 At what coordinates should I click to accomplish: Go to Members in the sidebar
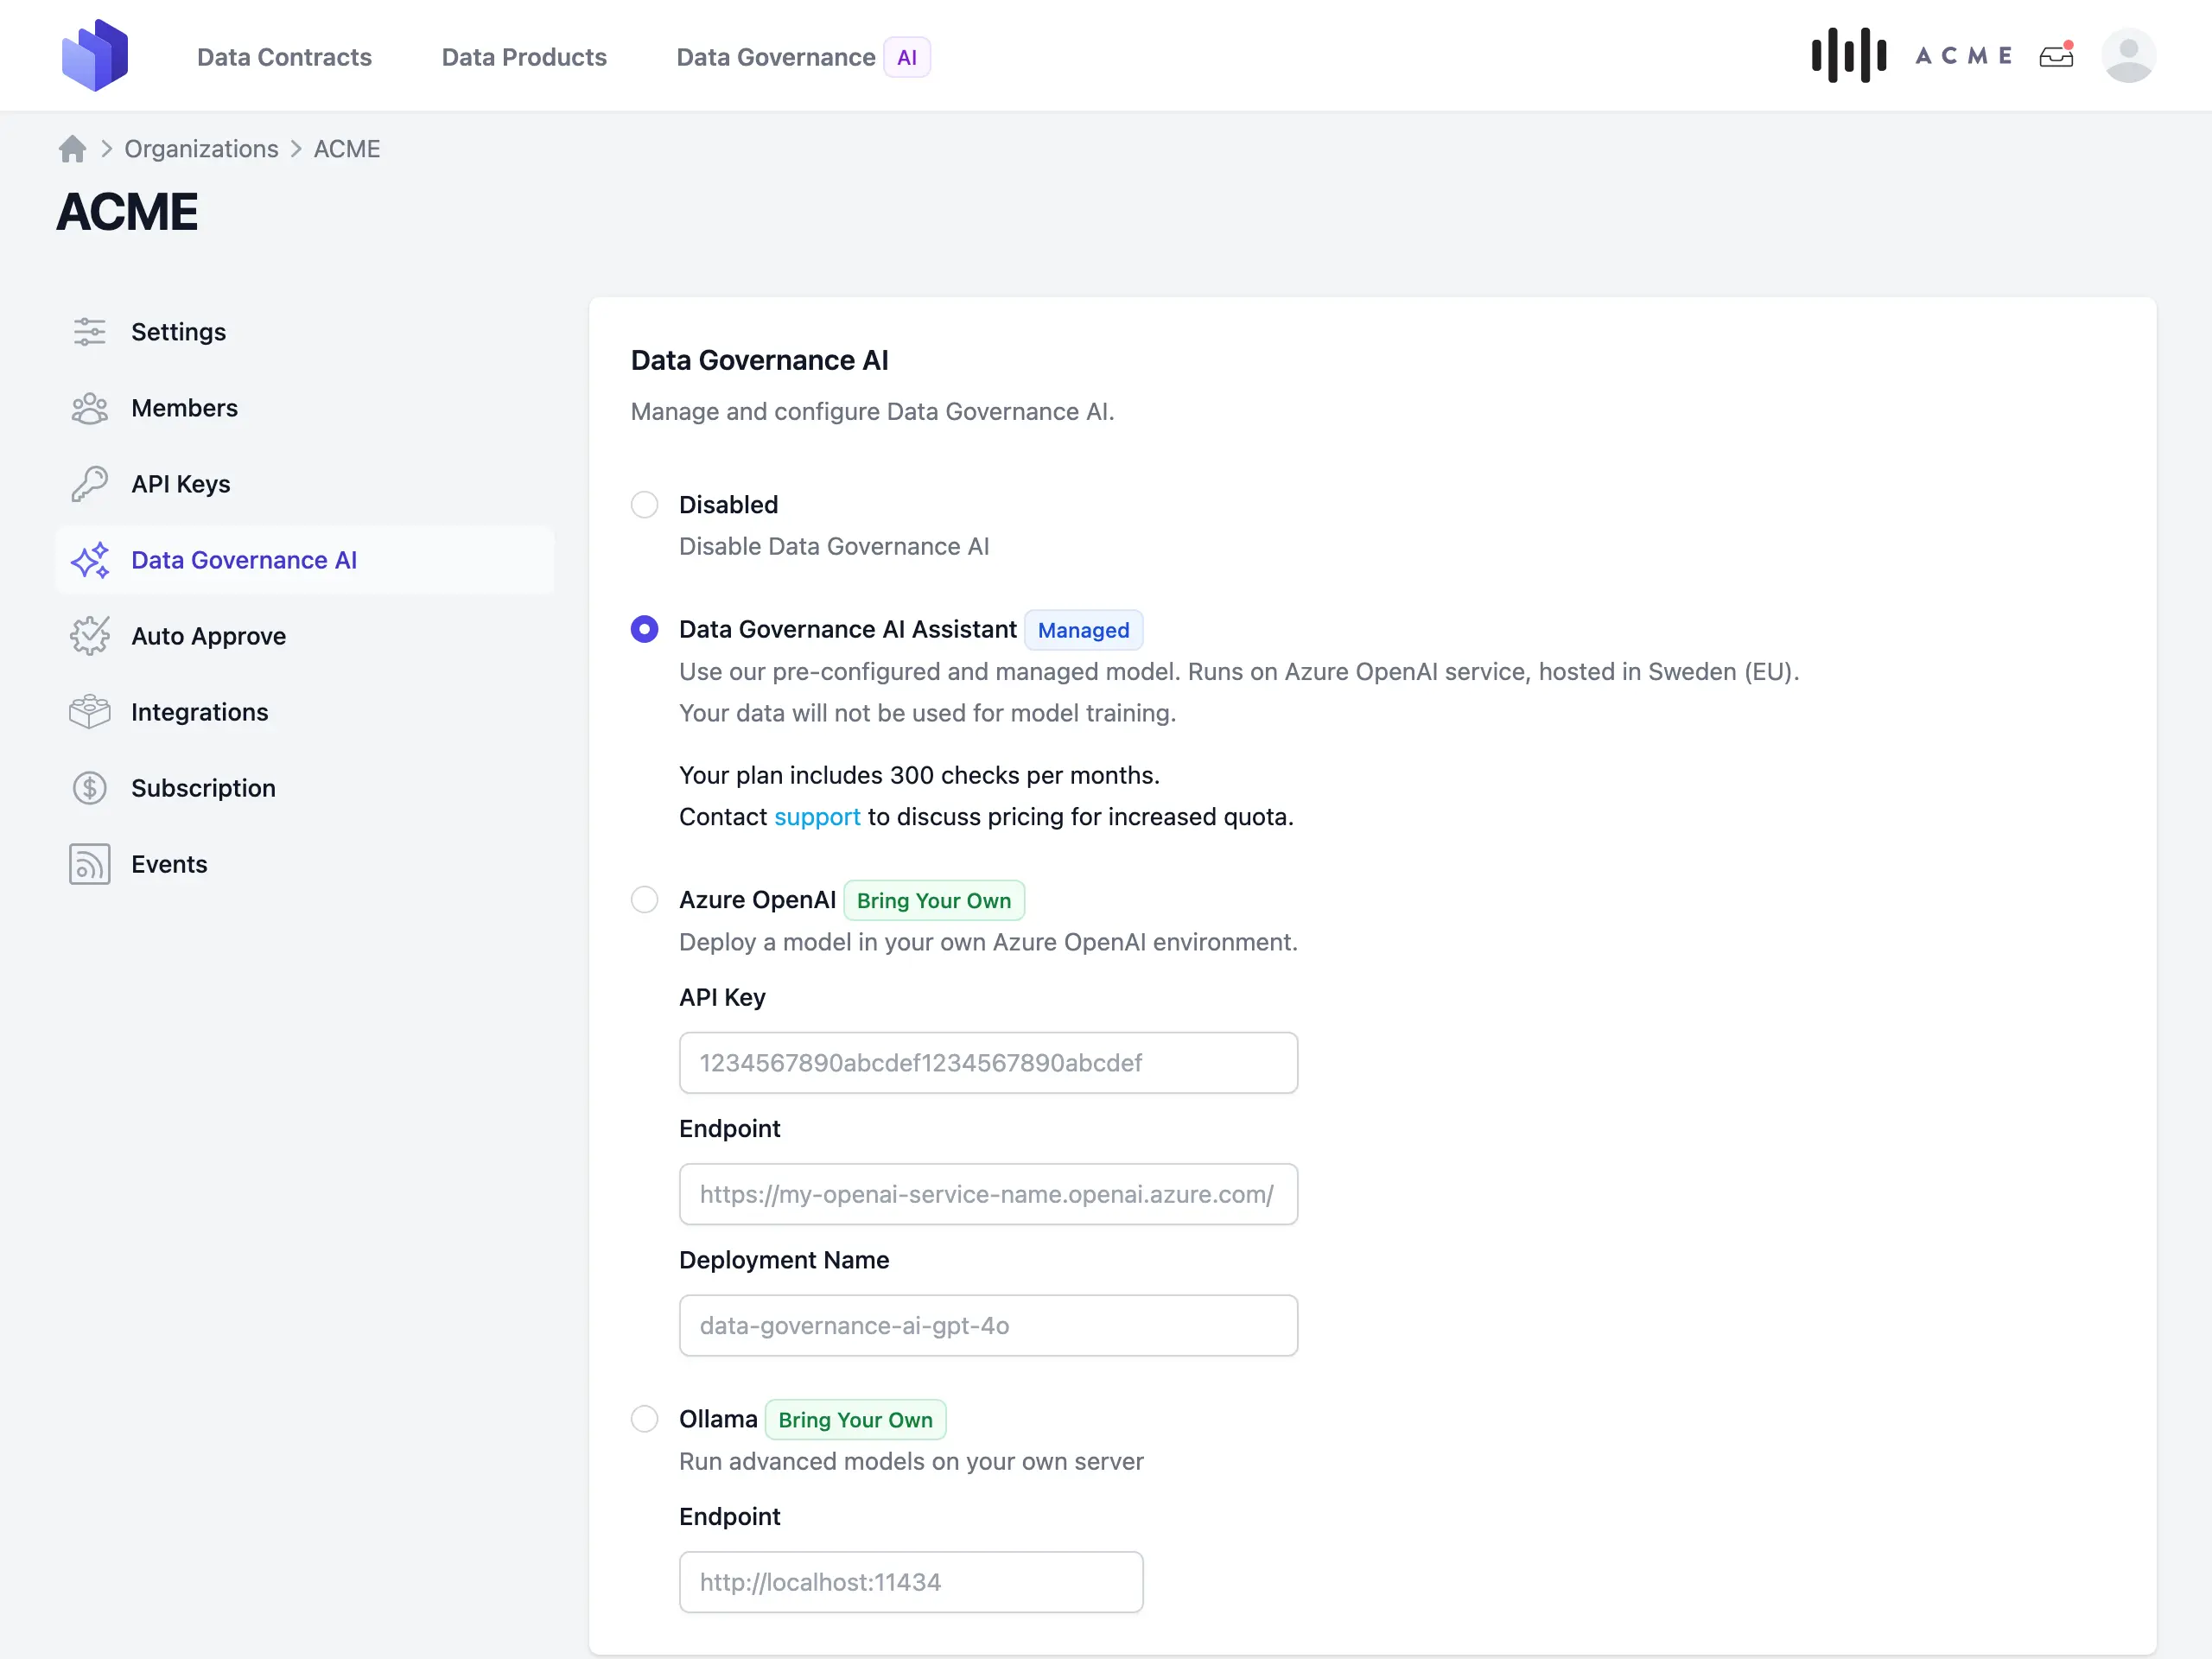click(305, 408)
